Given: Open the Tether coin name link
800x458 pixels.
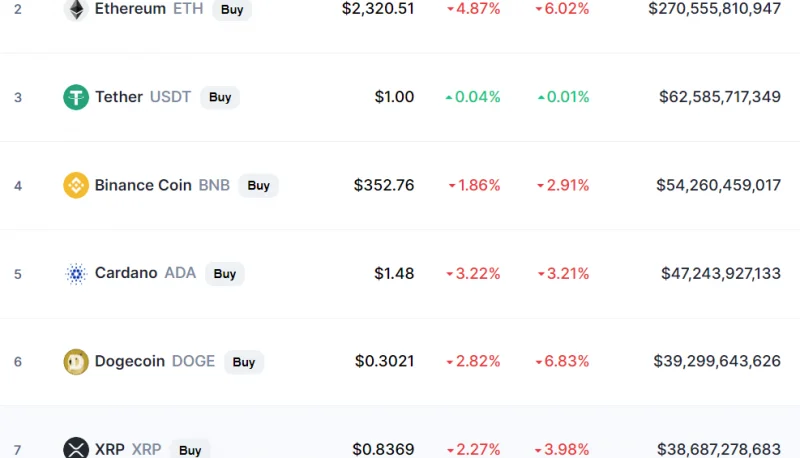Looking at the screenshot, I should (119, 96).
